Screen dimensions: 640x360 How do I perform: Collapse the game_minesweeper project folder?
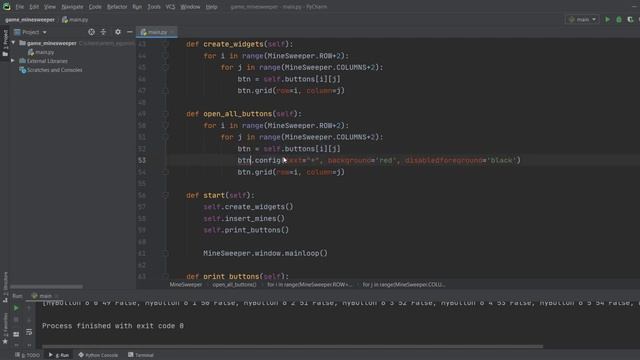tap(13, 43)
